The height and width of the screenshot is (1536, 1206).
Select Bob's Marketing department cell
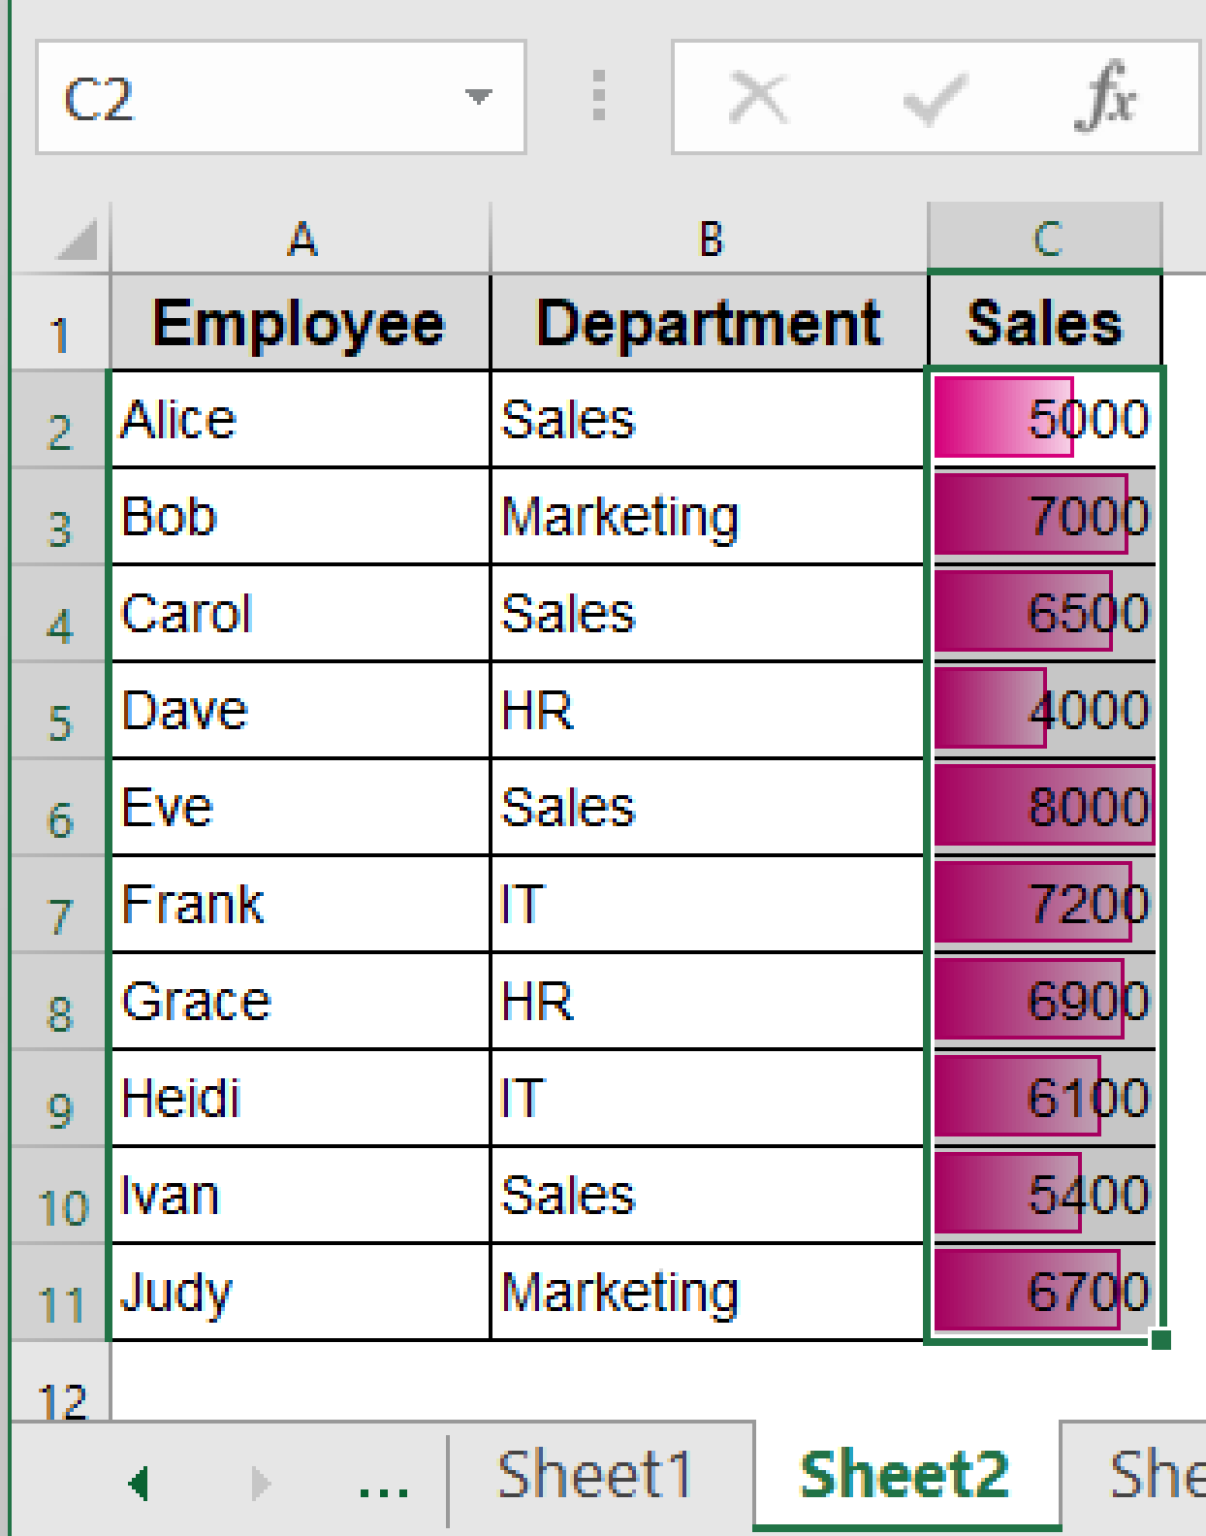708,515
